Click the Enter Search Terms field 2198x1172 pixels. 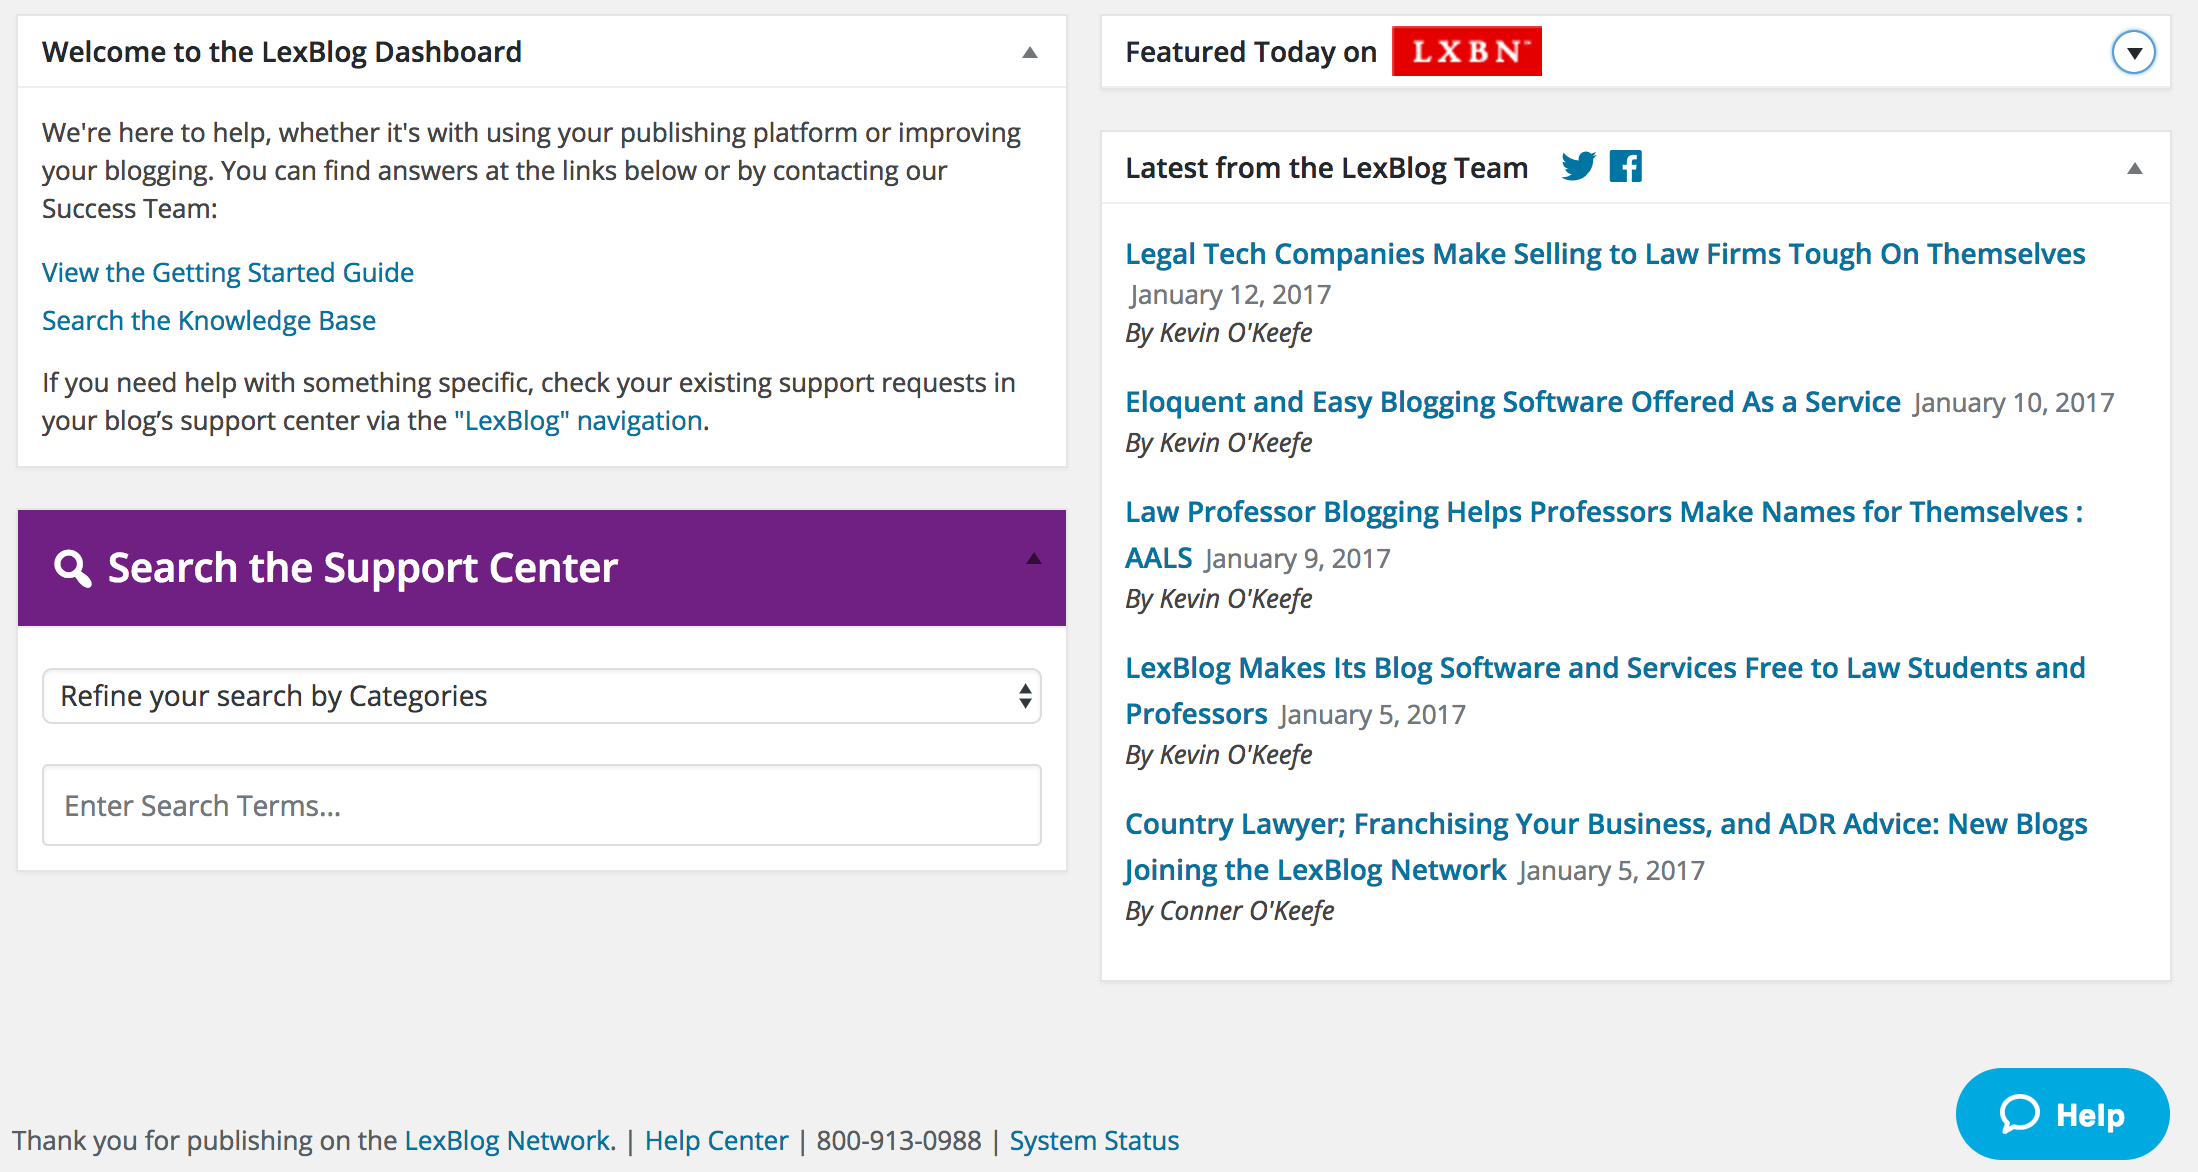pos(542,805)
